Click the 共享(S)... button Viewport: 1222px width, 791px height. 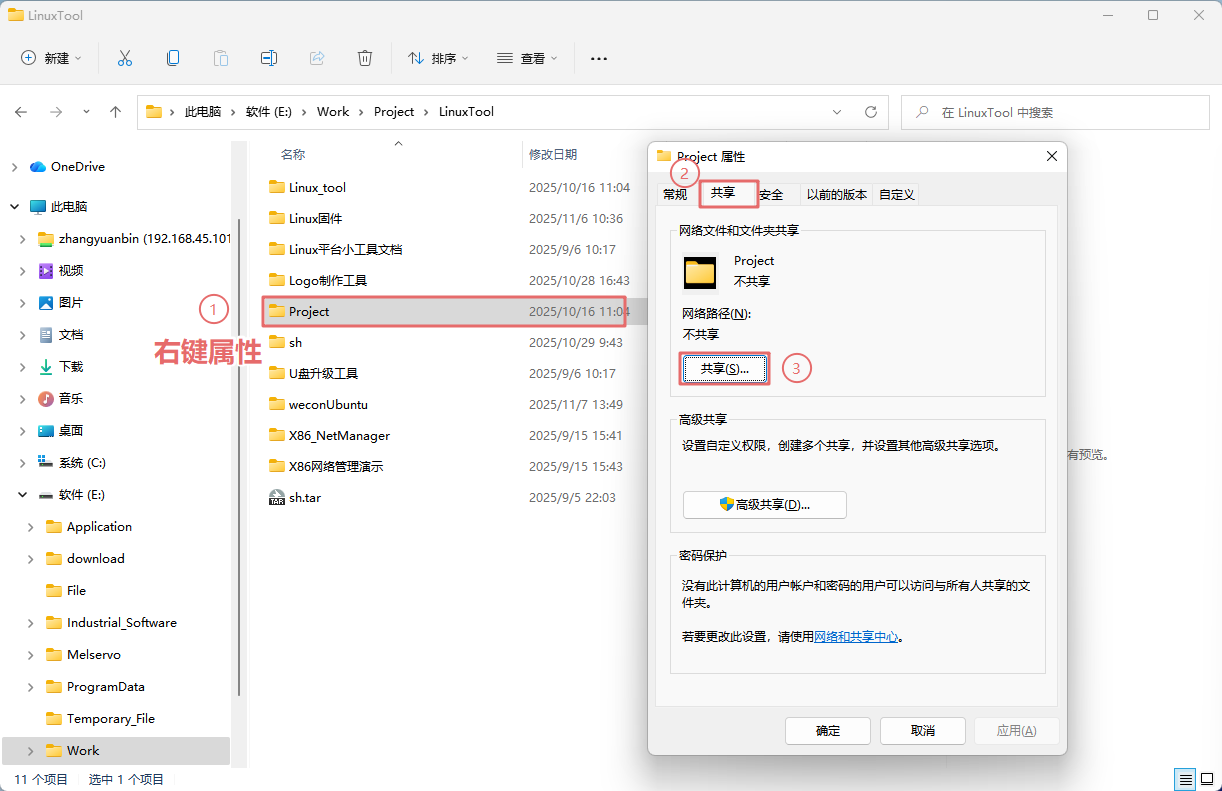click(724, 369)
